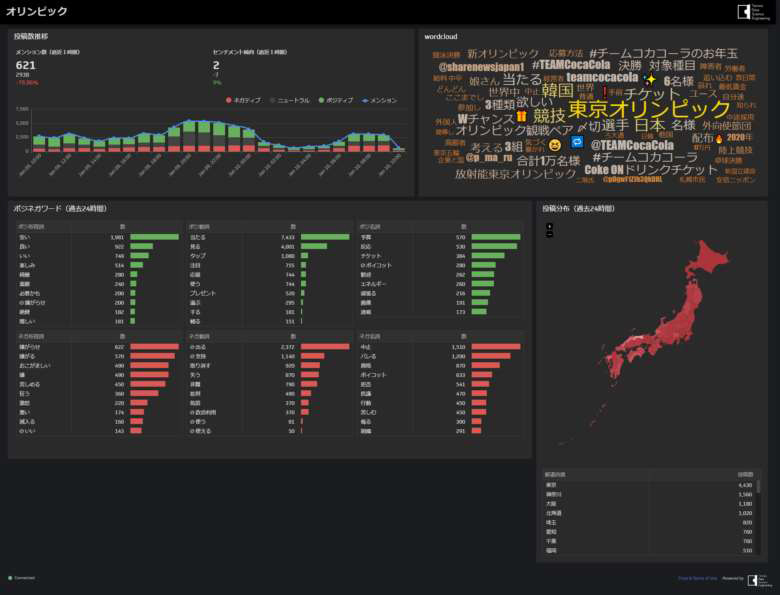Image resolution: width=780 pixels, height=595 pixels.
Task: Select the タップ row in the positive verbs table
Action: [269, 256]
